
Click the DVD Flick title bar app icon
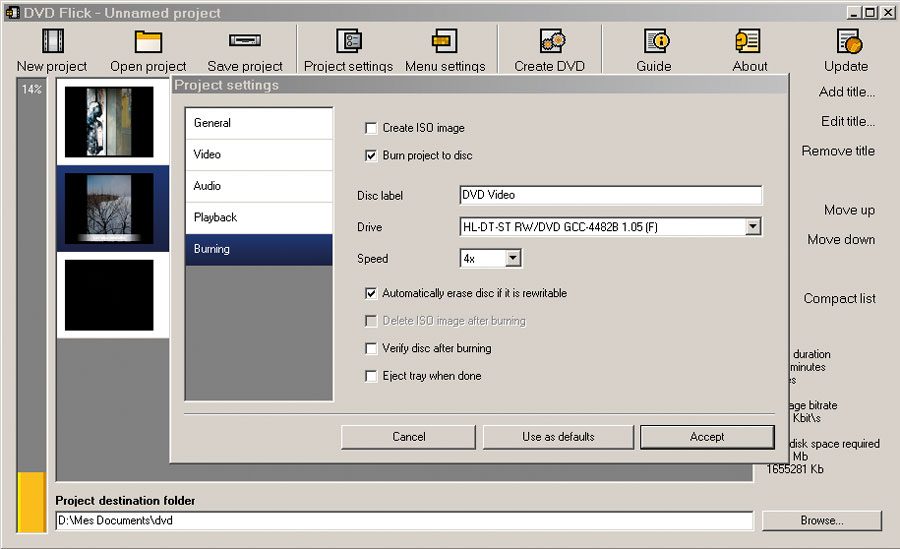click(12, 12)
